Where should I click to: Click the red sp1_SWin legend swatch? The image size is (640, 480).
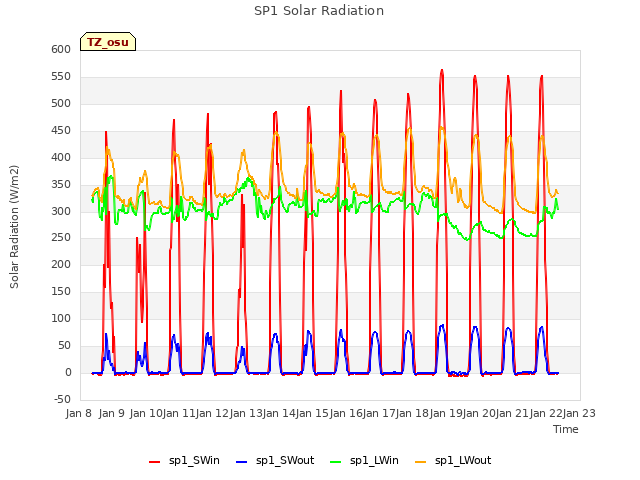tap(155, 462)
